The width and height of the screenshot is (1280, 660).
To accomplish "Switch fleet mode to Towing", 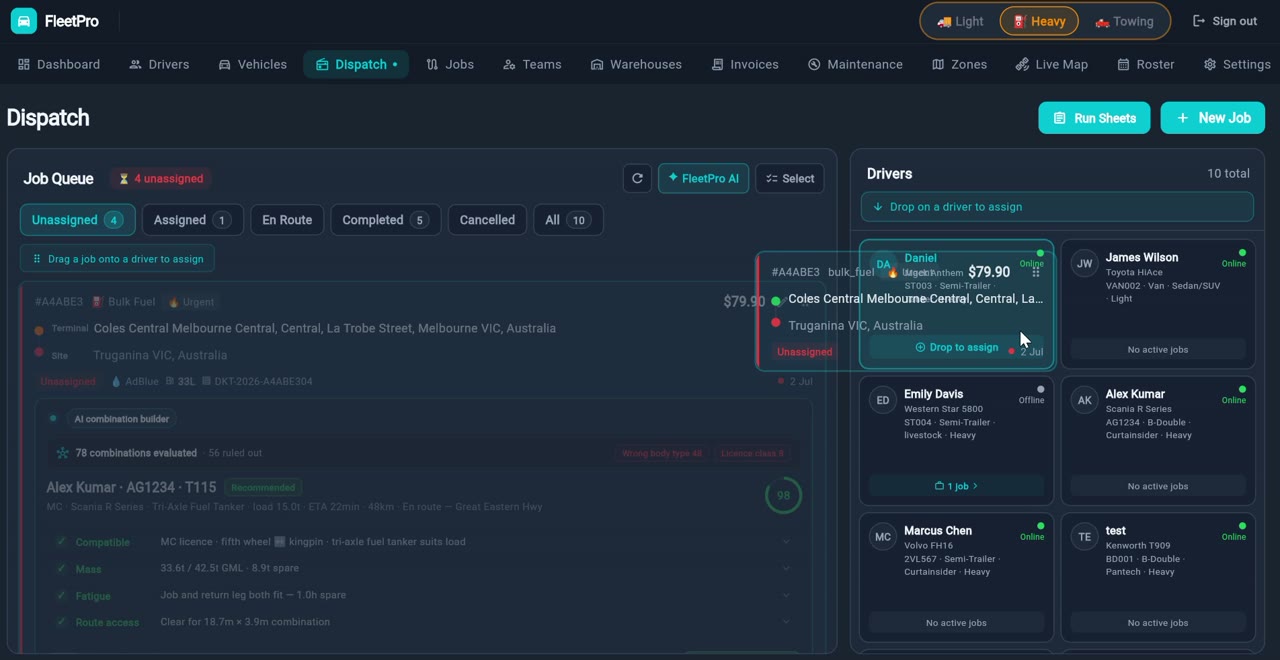I will click(x=1124, y=21).
